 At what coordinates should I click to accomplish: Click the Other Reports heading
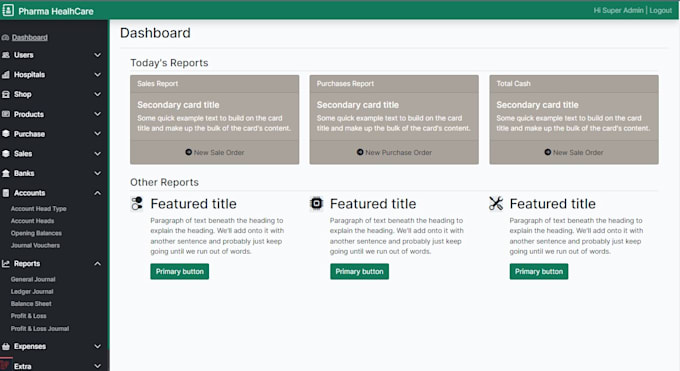(x=164, y=182)
